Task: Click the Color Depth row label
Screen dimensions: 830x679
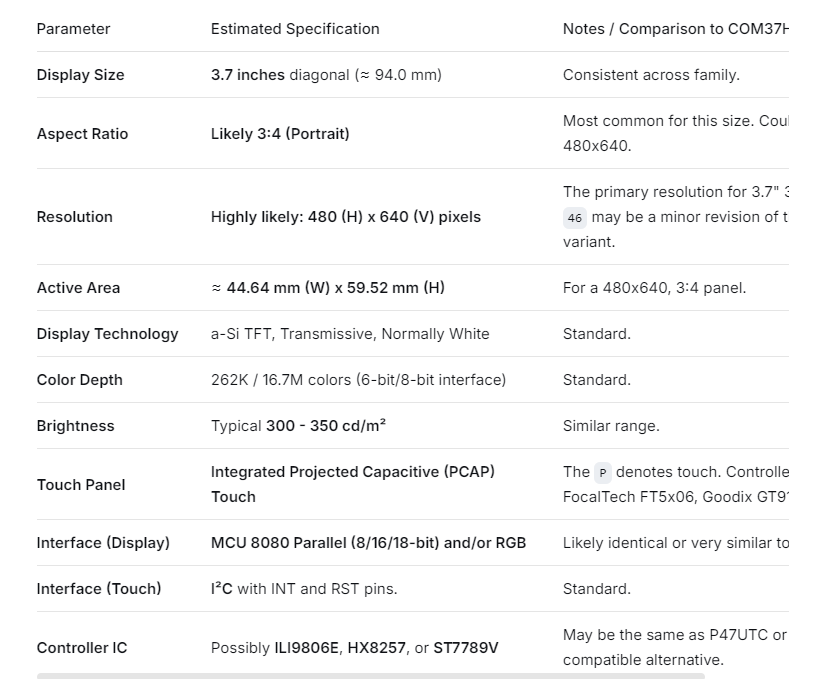Action: click(x=79, y=380)
